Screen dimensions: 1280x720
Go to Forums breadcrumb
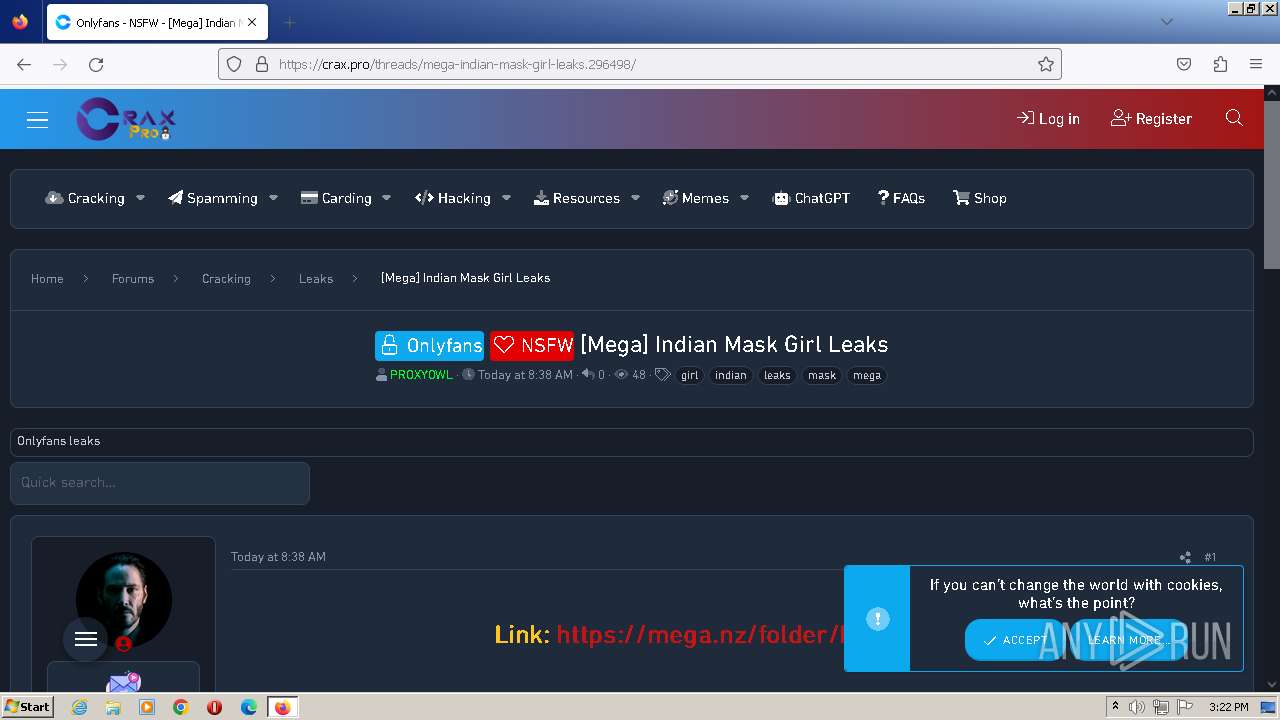click(x=133, y=278)
